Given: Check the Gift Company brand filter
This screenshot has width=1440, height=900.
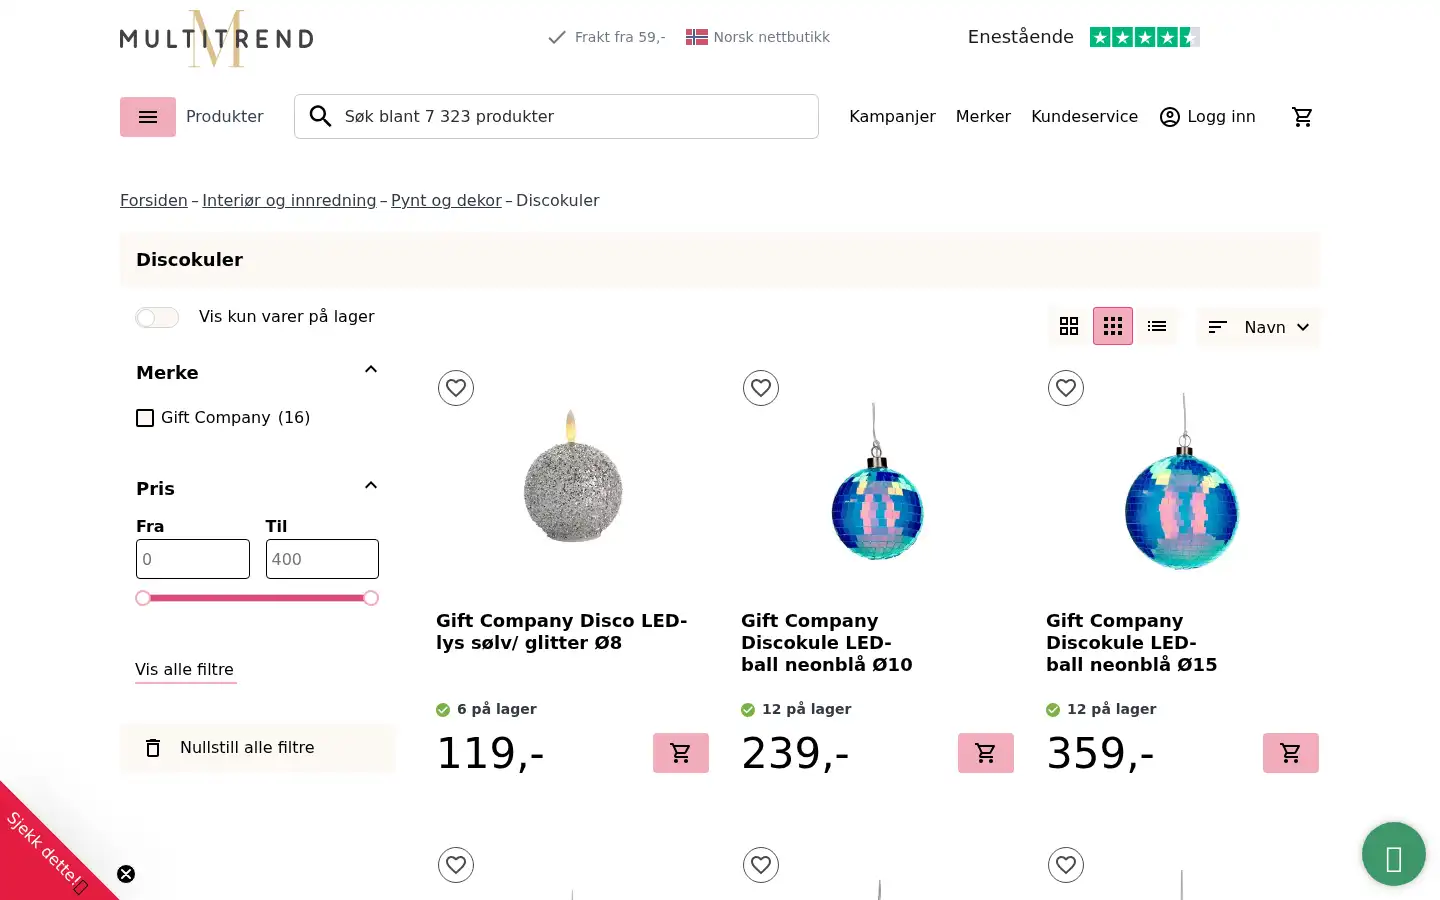Looking at the screenshot, I should (x=145, y=418).
